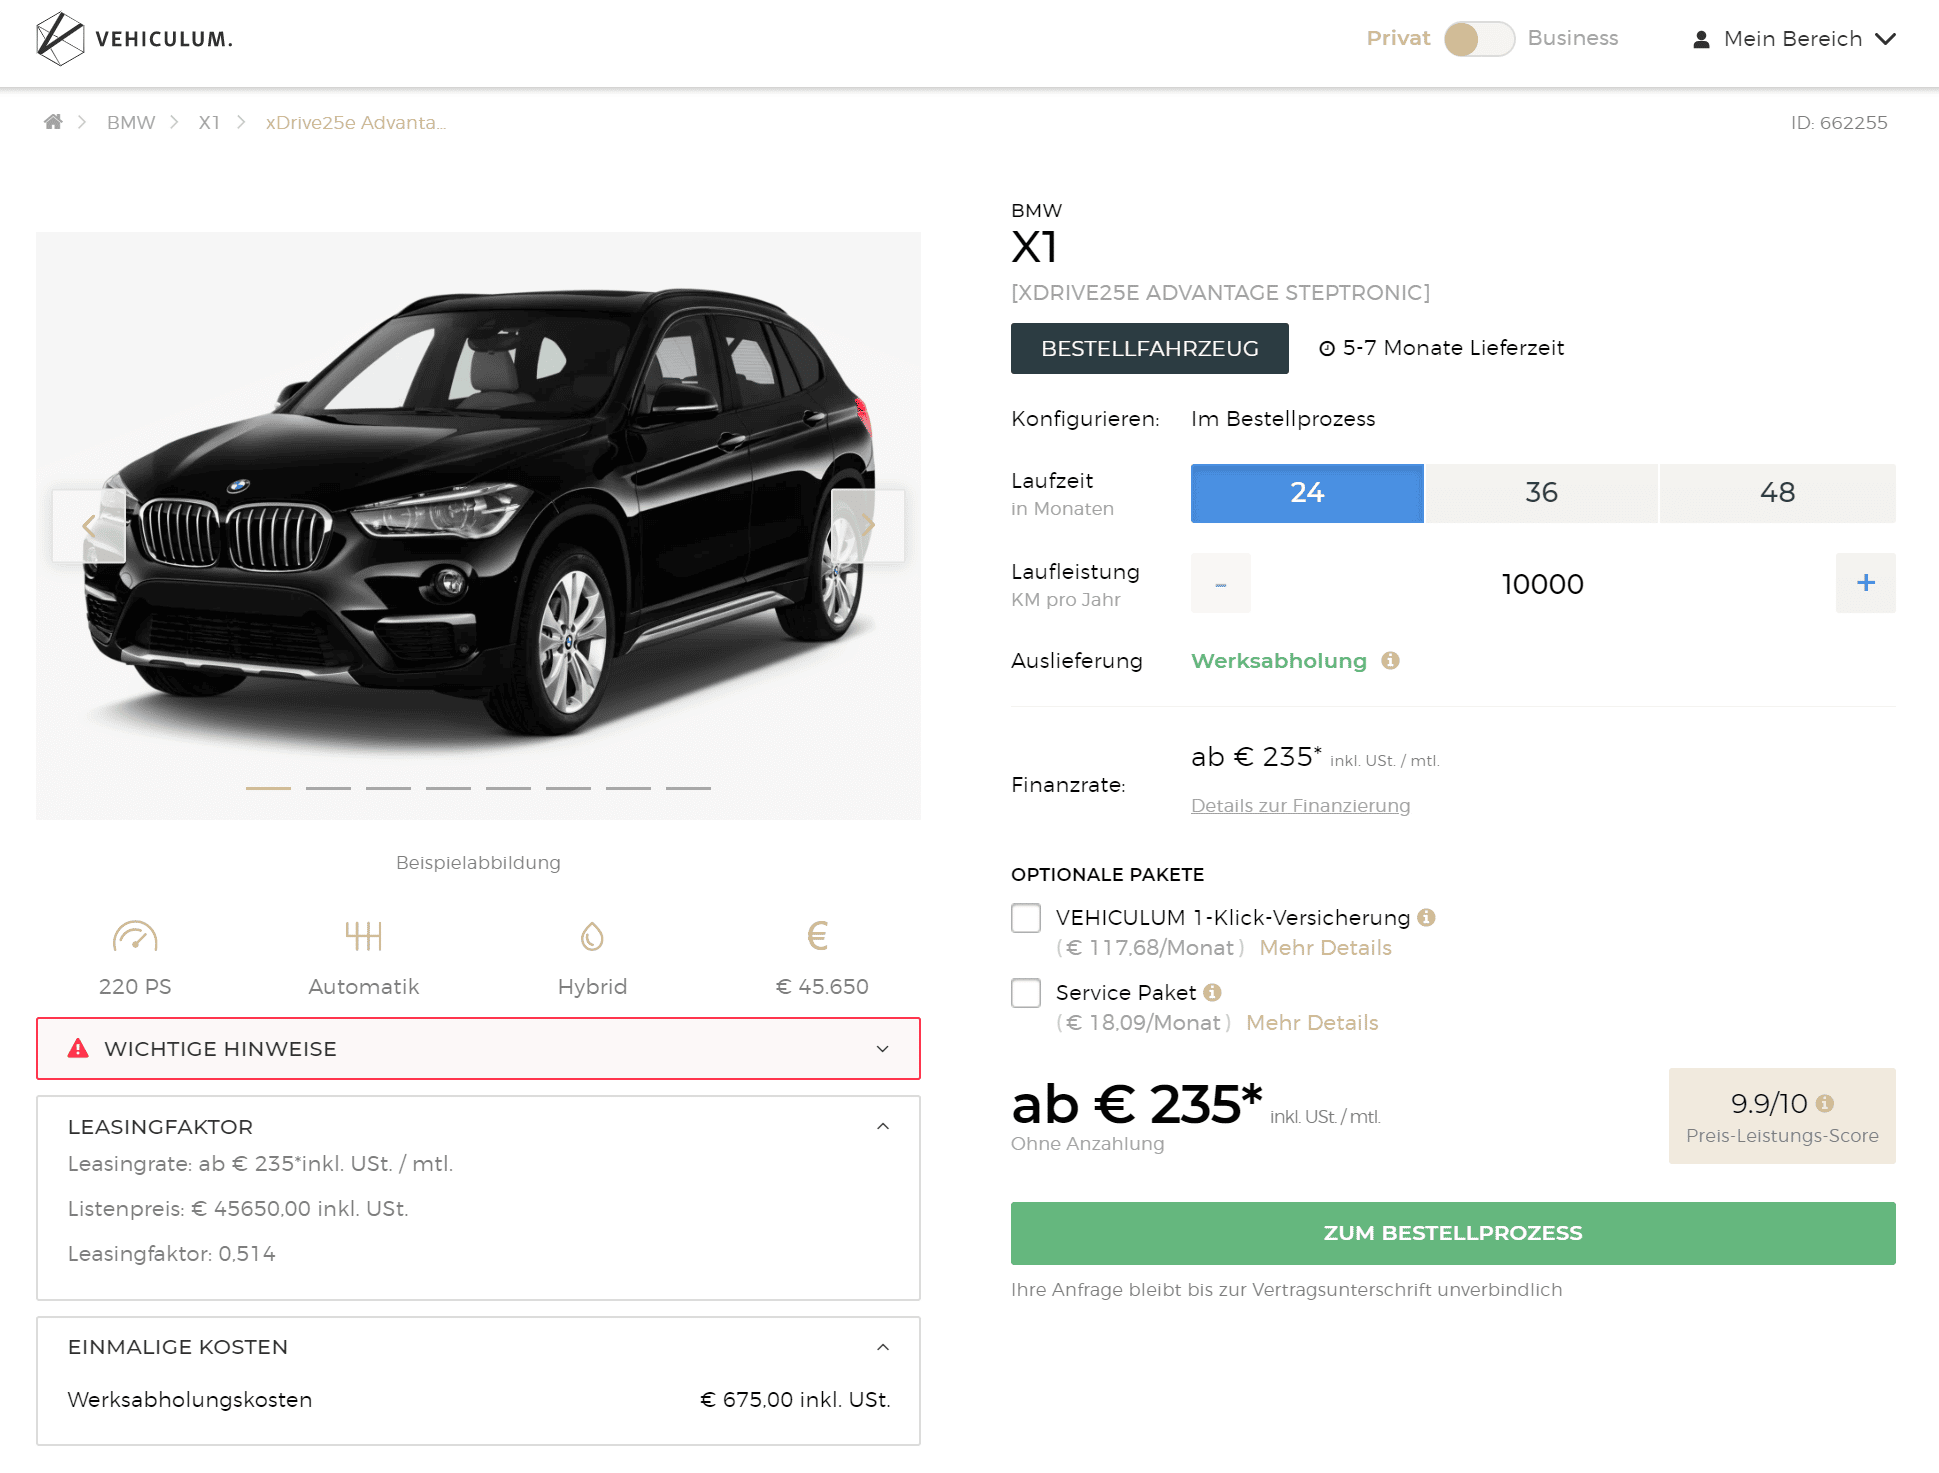Enable Service Paket checkbox
This screenshot has width=1939, height=1473.
[x=1026, y=993]
